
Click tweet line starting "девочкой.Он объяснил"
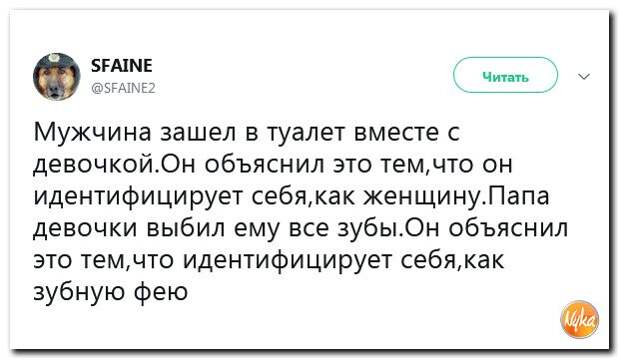point(273,165)
